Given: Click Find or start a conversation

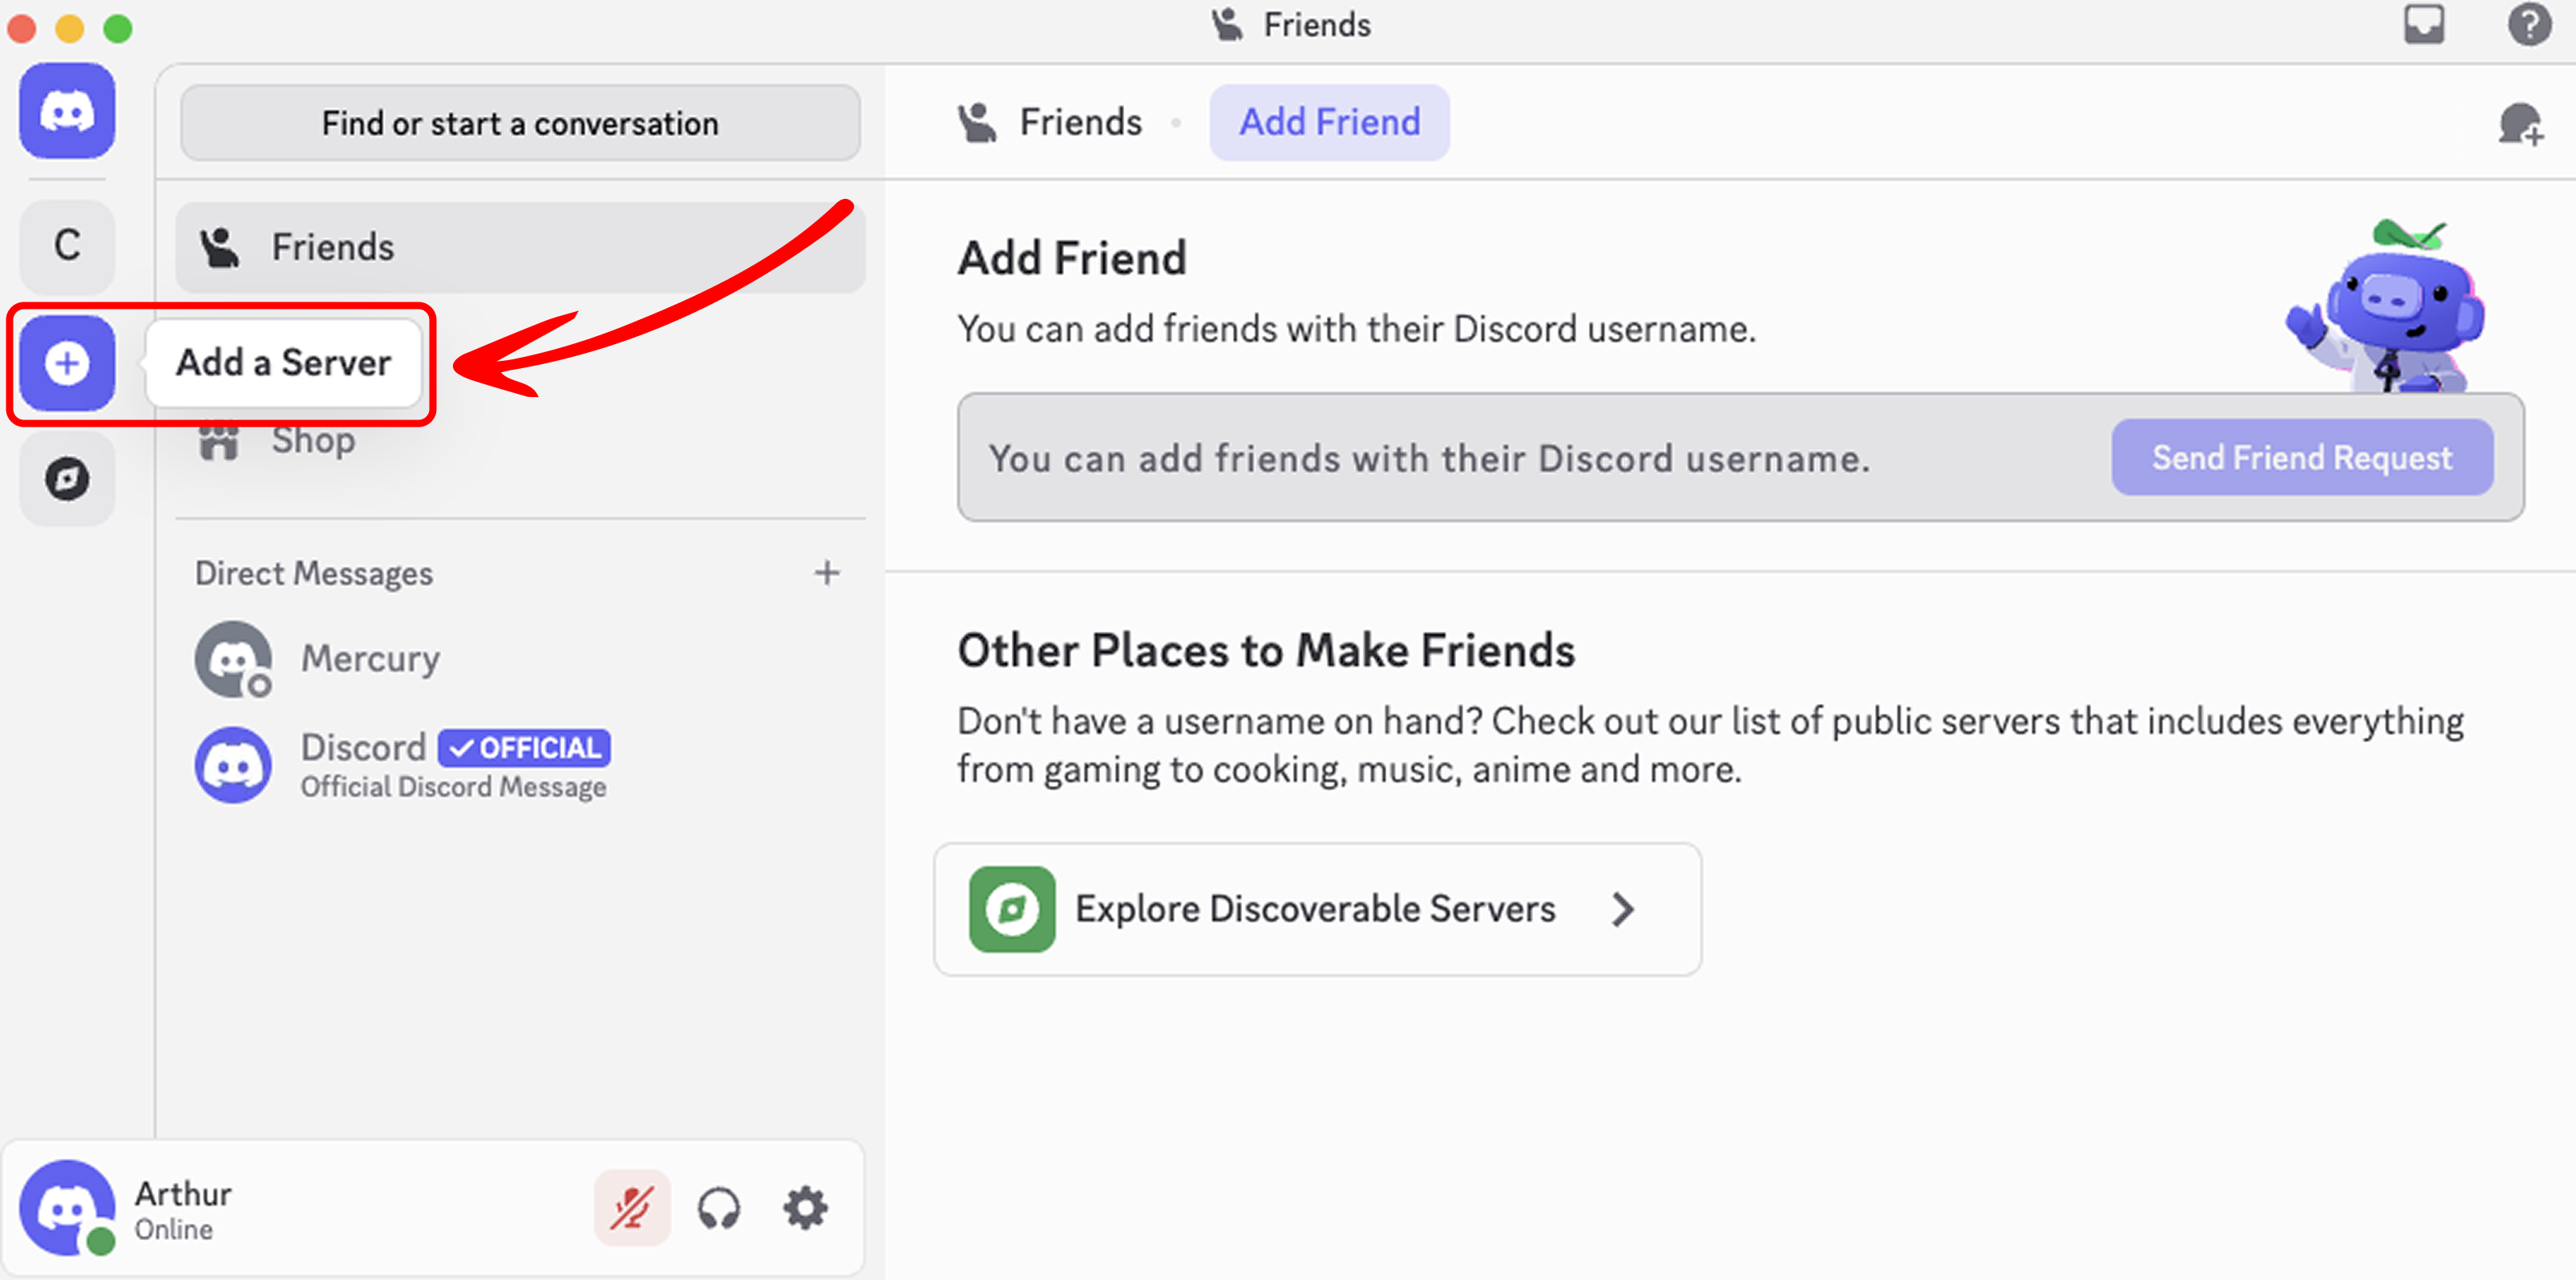Looking at the screenshot, I should (x=520, y=123).
